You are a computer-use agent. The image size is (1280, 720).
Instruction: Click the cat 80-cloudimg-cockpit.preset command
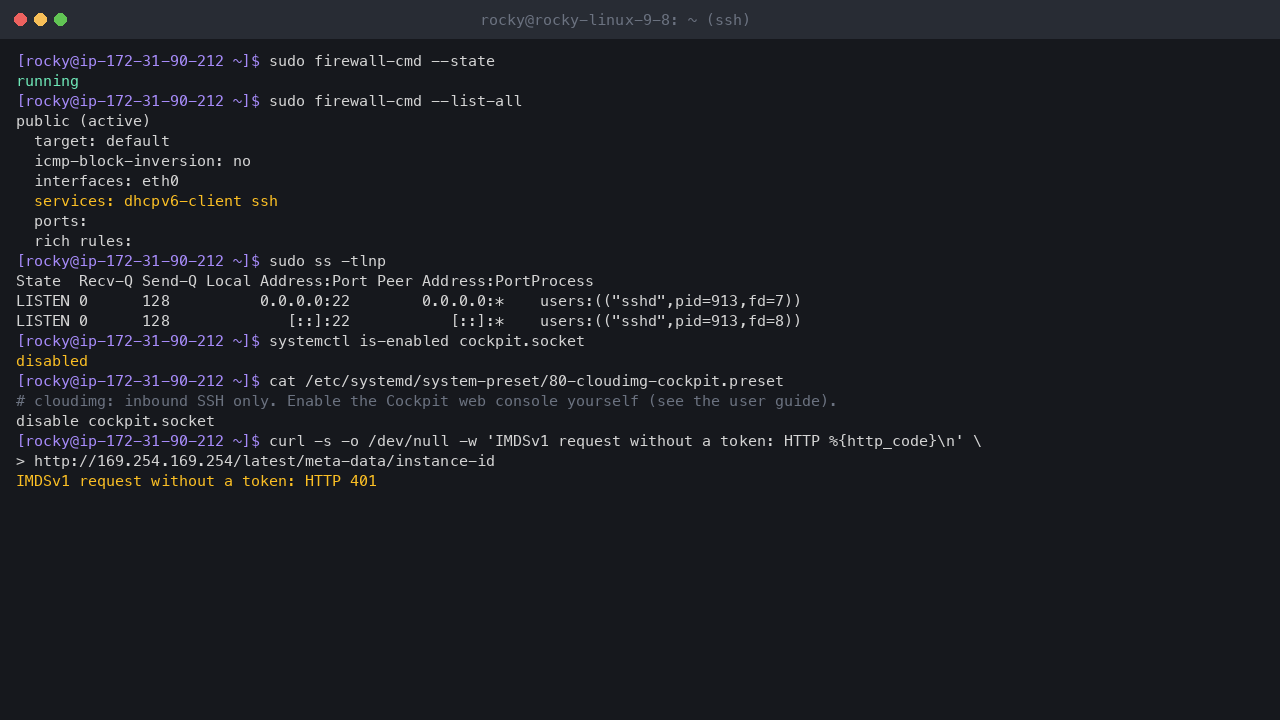click(526, 381)
